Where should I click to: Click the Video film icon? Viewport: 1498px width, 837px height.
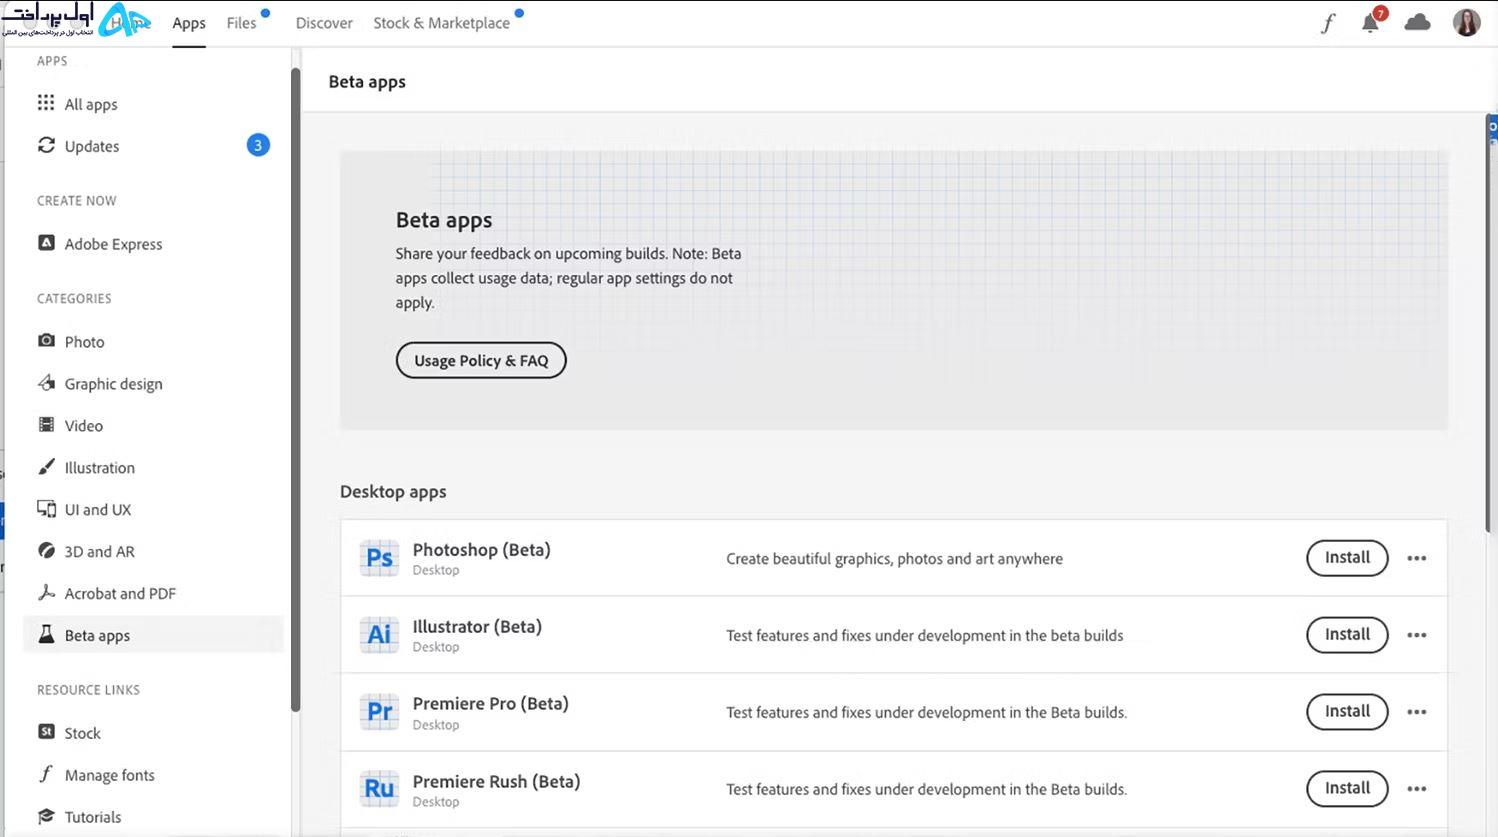tap(46, 425)
